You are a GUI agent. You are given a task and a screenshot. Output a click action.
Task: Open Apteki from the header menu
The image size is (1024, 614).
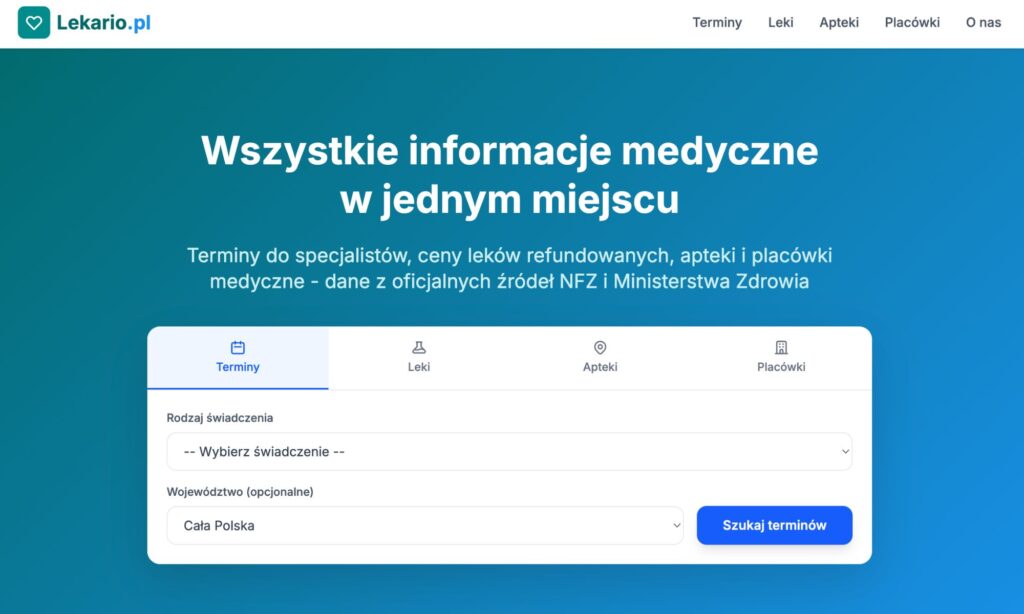pyautogui.click(x=839, y=23)
